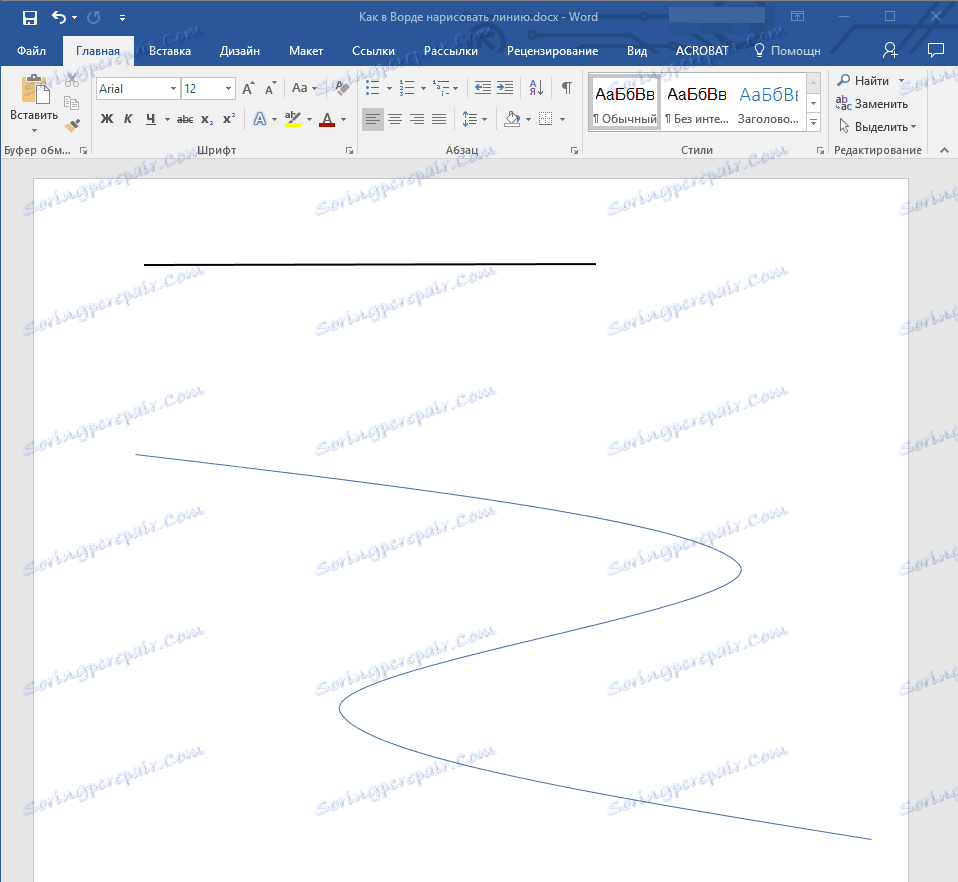
Task: Open the Ссылки tab
Action: pyautogui.click(x=373, y=51)
